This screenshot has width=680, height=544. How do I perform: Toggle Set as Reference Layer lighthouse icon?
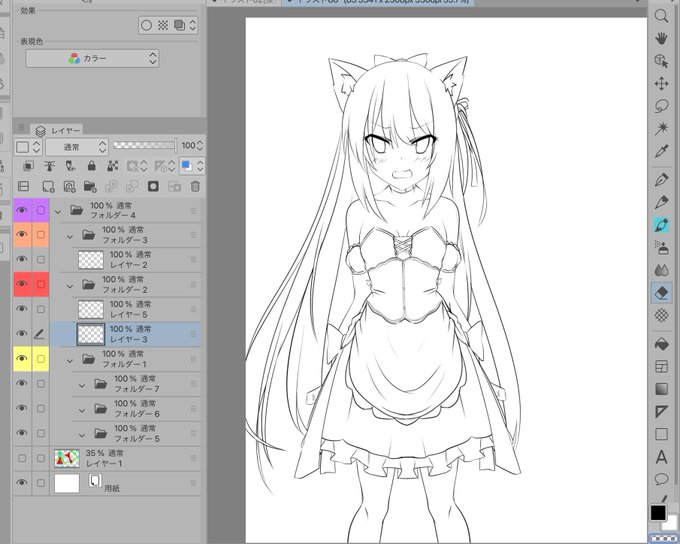pyautogui.click(x=49, y=166)
